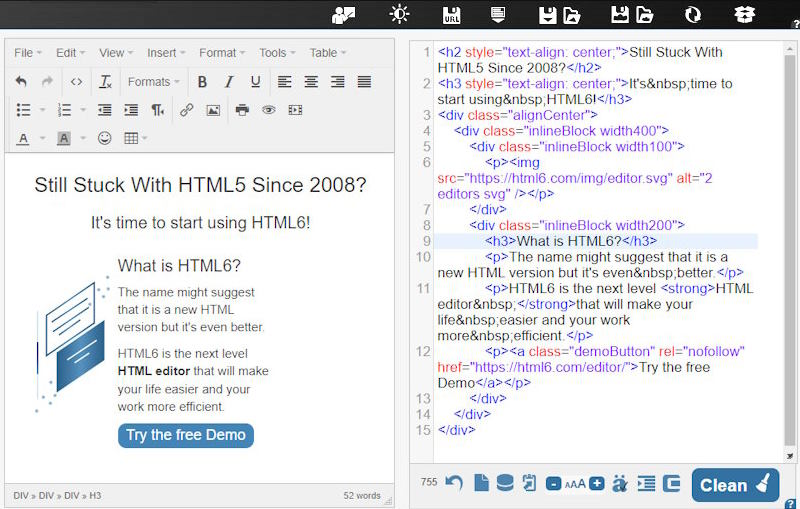
Task: Click the clear formatting icon
Action: (106, 82)
